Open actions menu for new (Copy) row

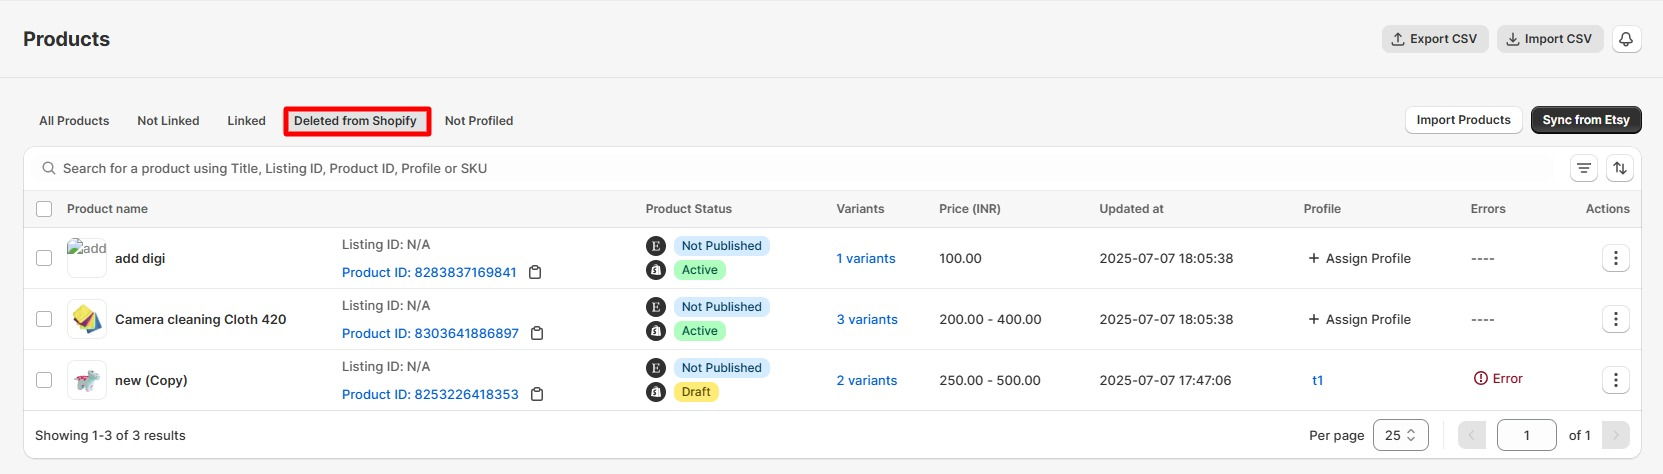pos(1616,380)
